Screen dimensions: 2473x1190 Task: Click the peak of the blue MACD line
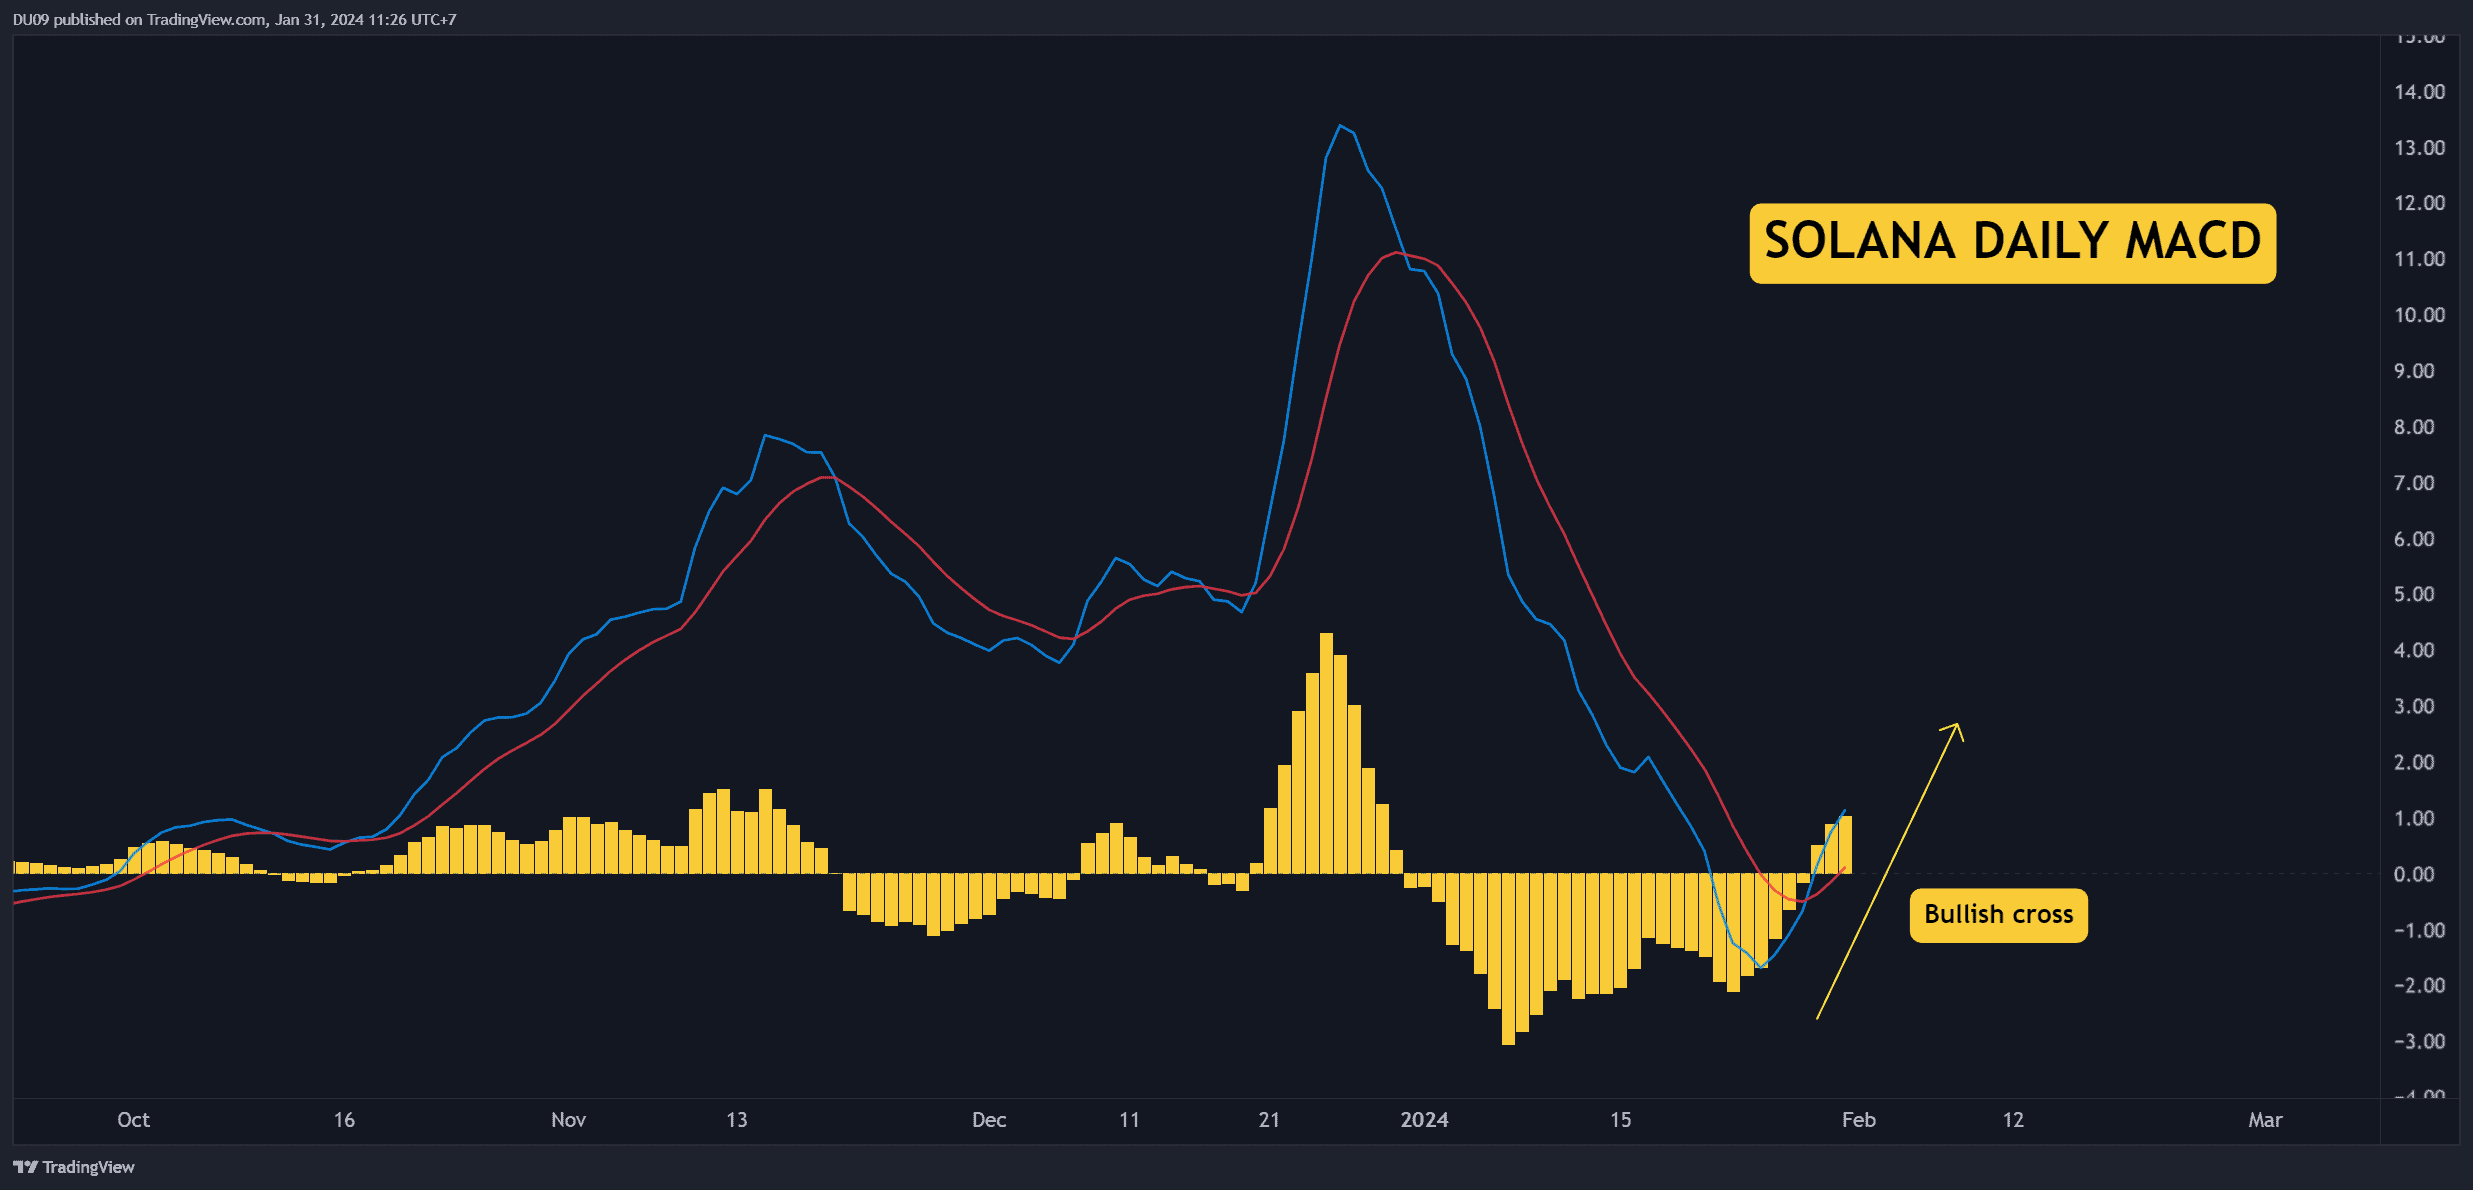point(1340,126)
